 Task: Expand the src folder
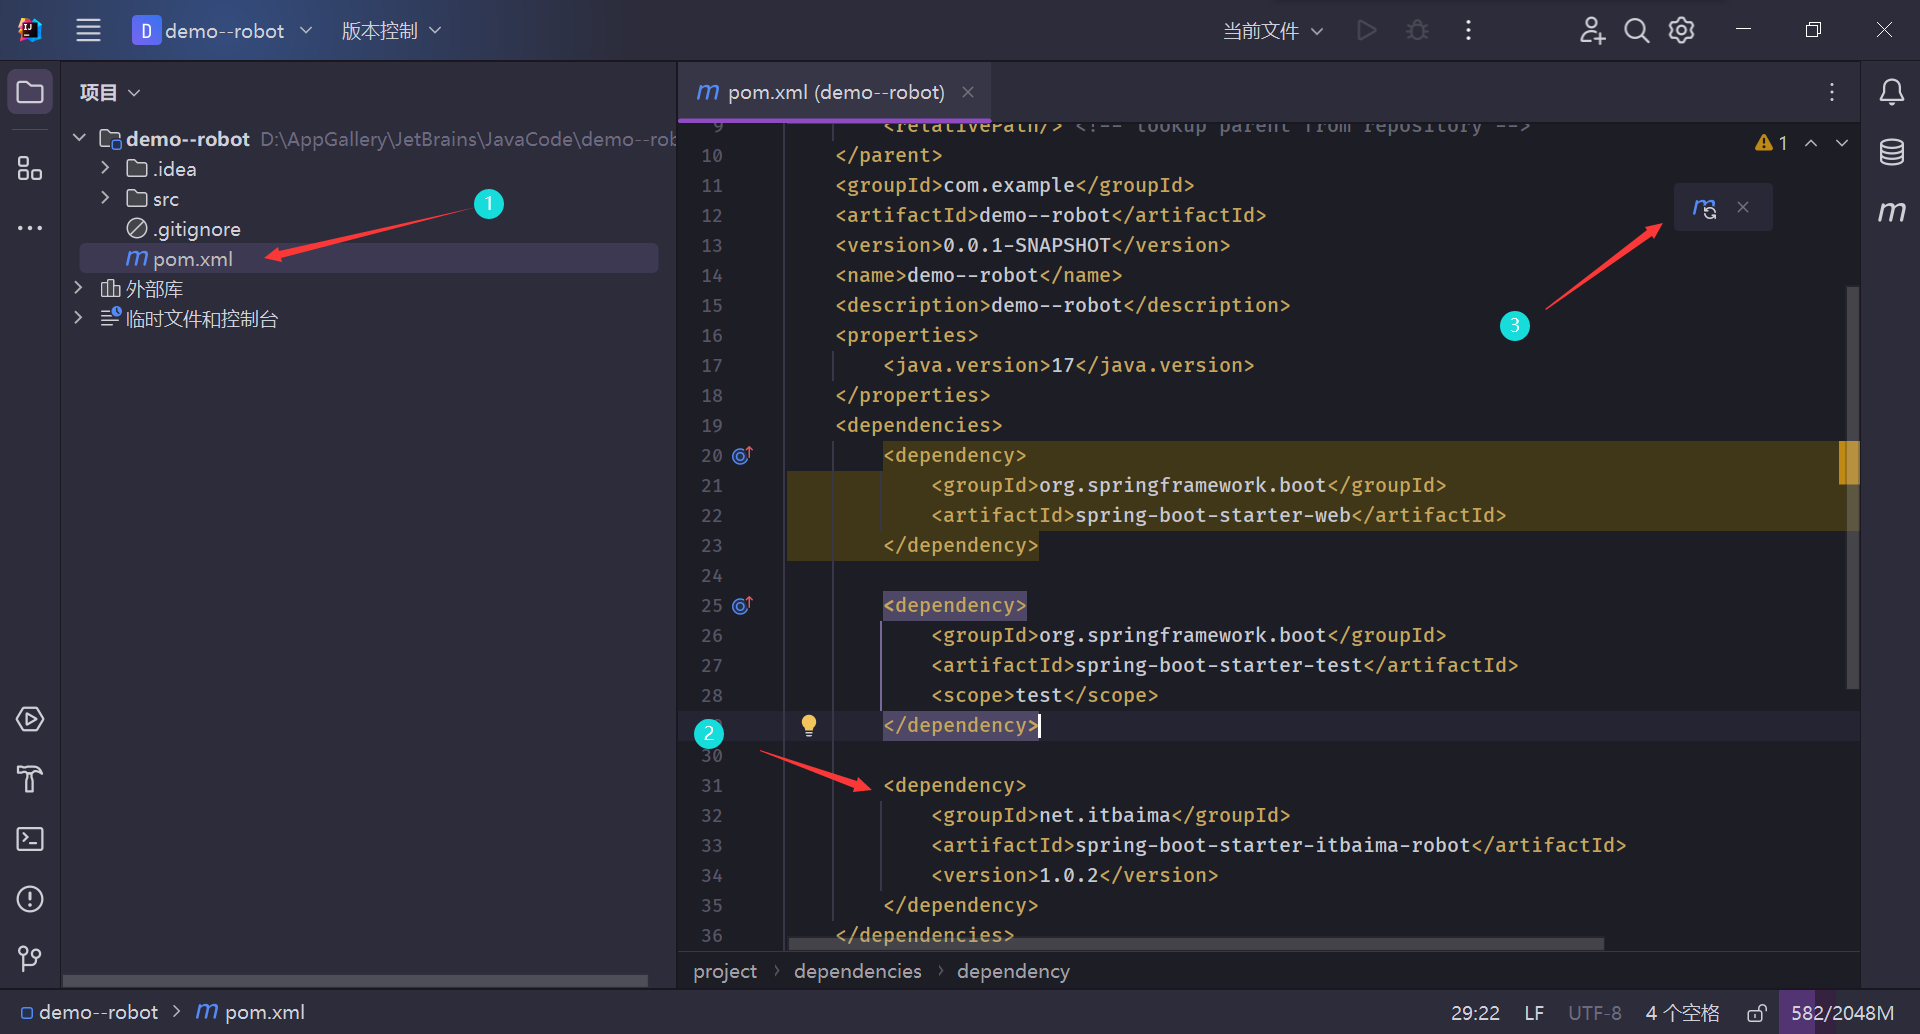click(x=105, y=198)
